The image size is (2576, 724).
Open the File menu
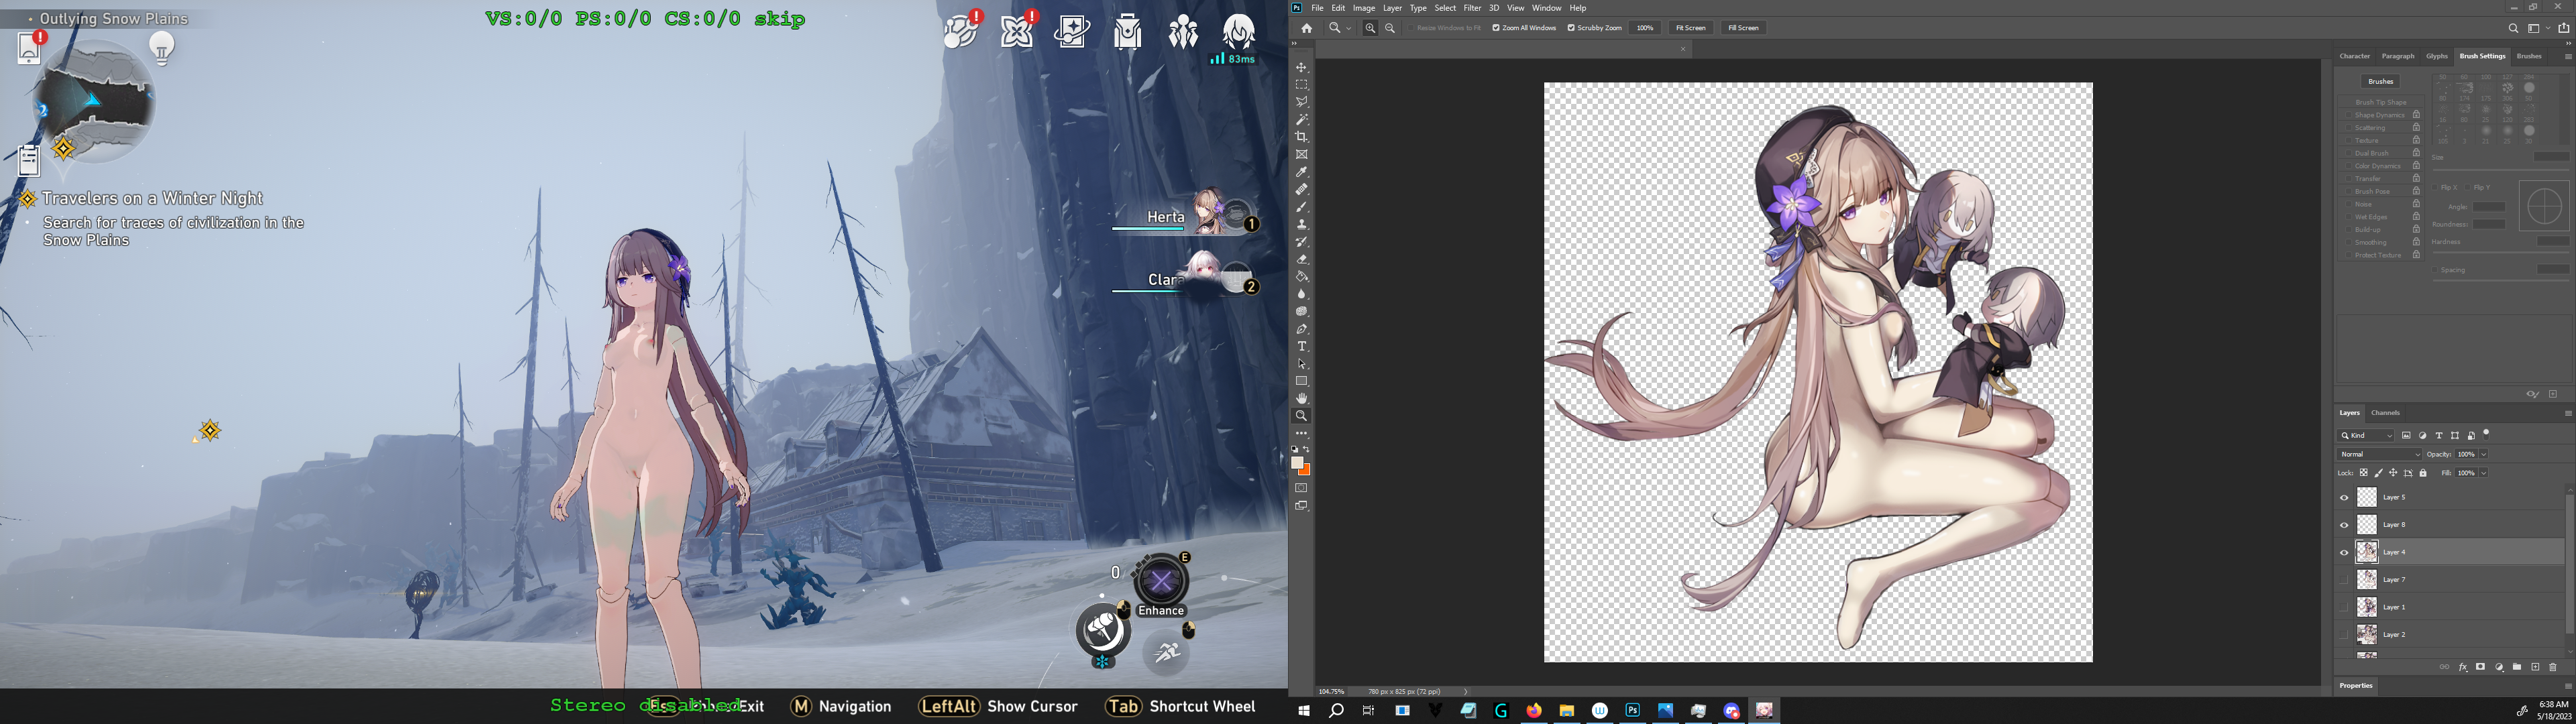[1317, 8]
